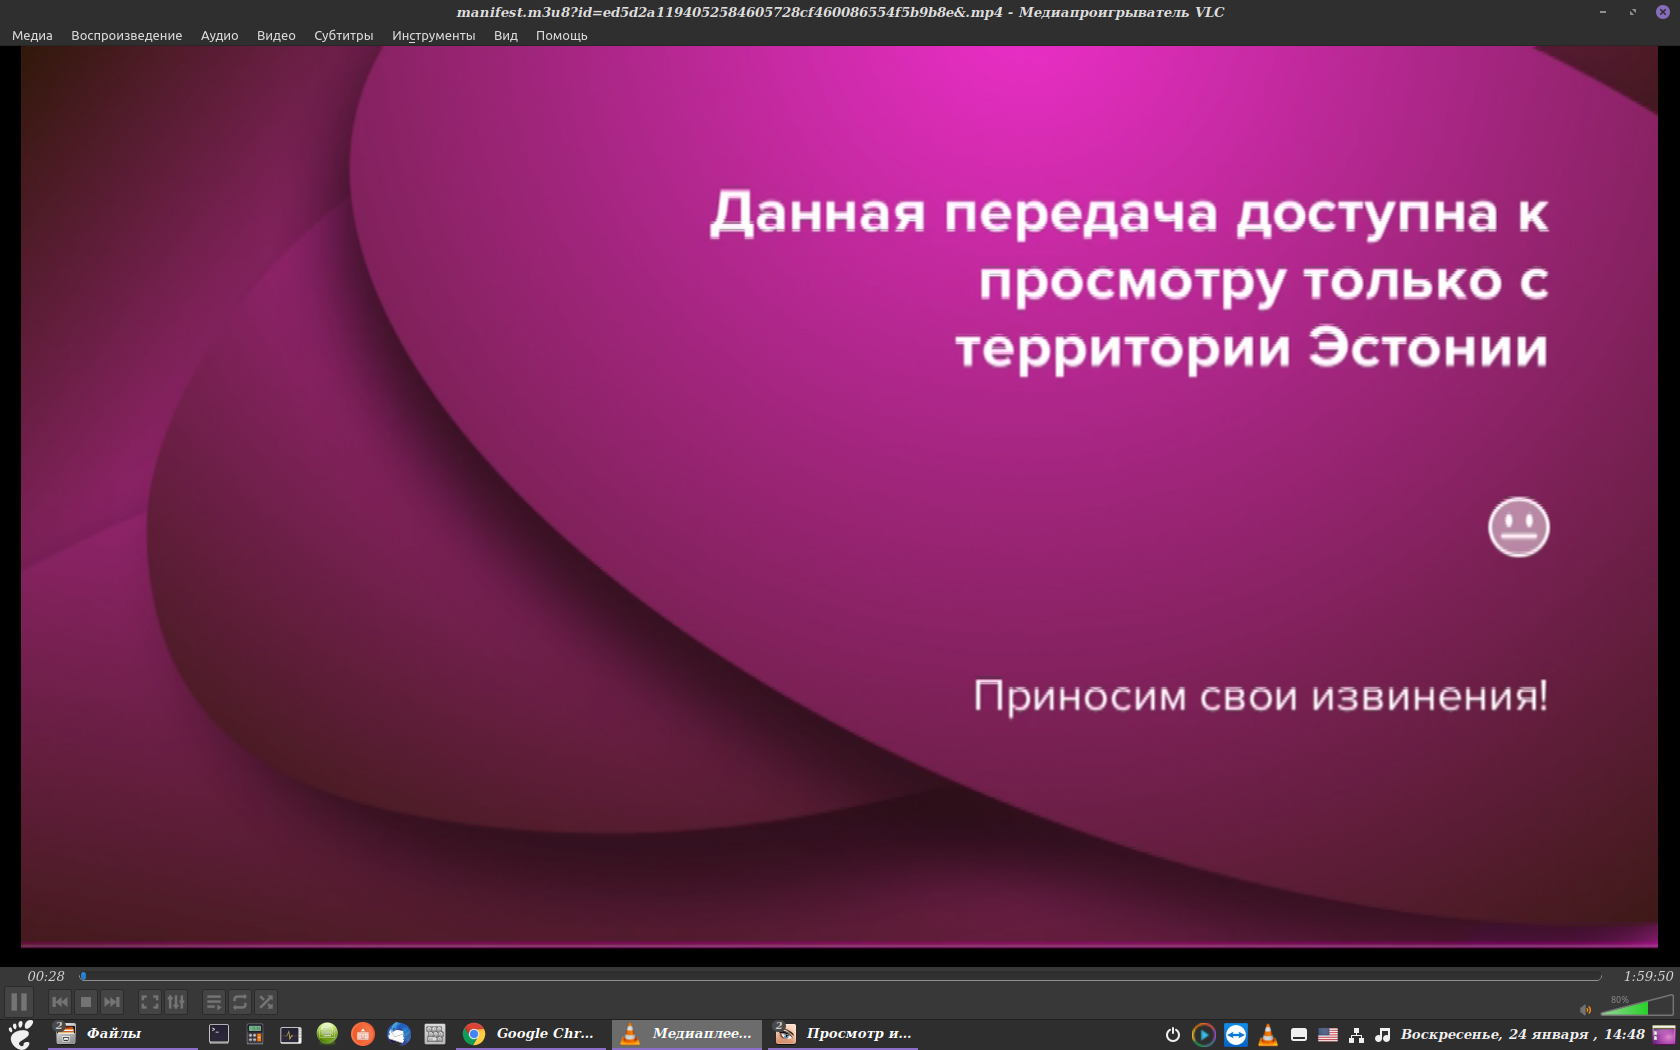
Task: Click the seek bar timeline
Action: point(840,976)
